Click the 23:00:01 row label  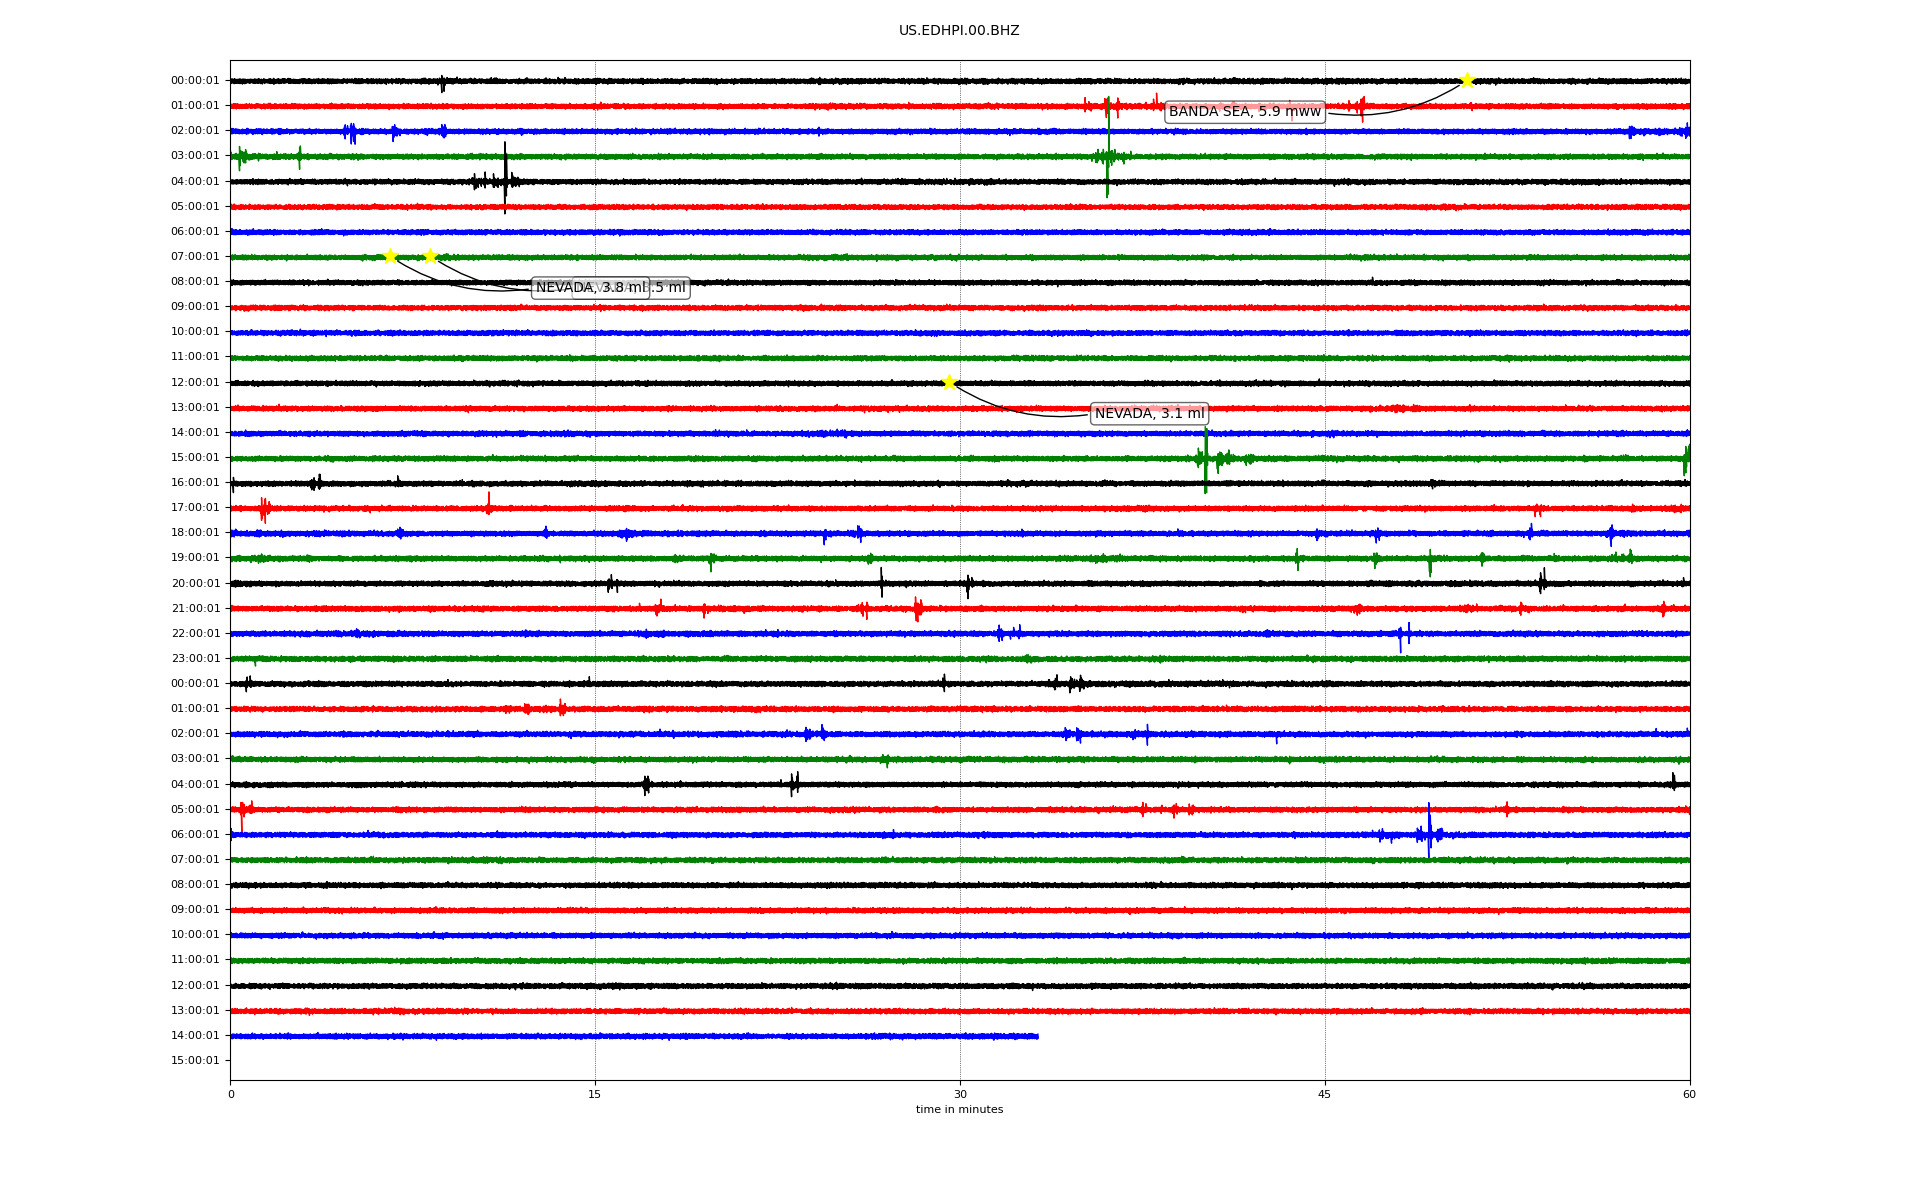click(x=195, y=659)
